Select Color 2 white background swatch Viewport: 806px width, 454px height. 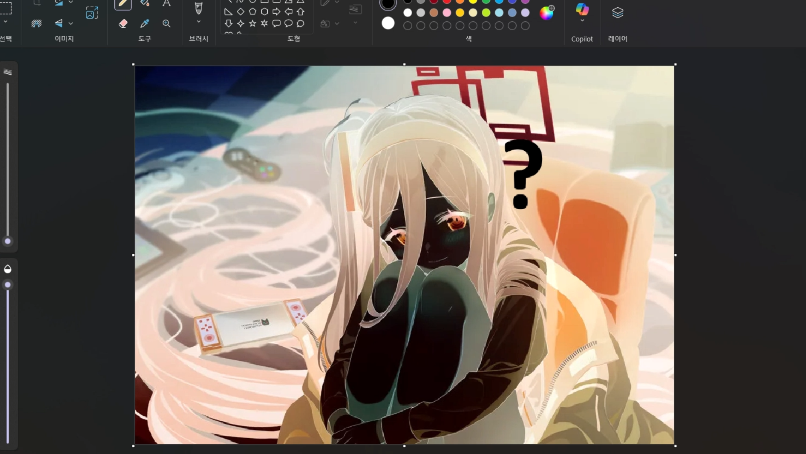click(x=388, y=23)
